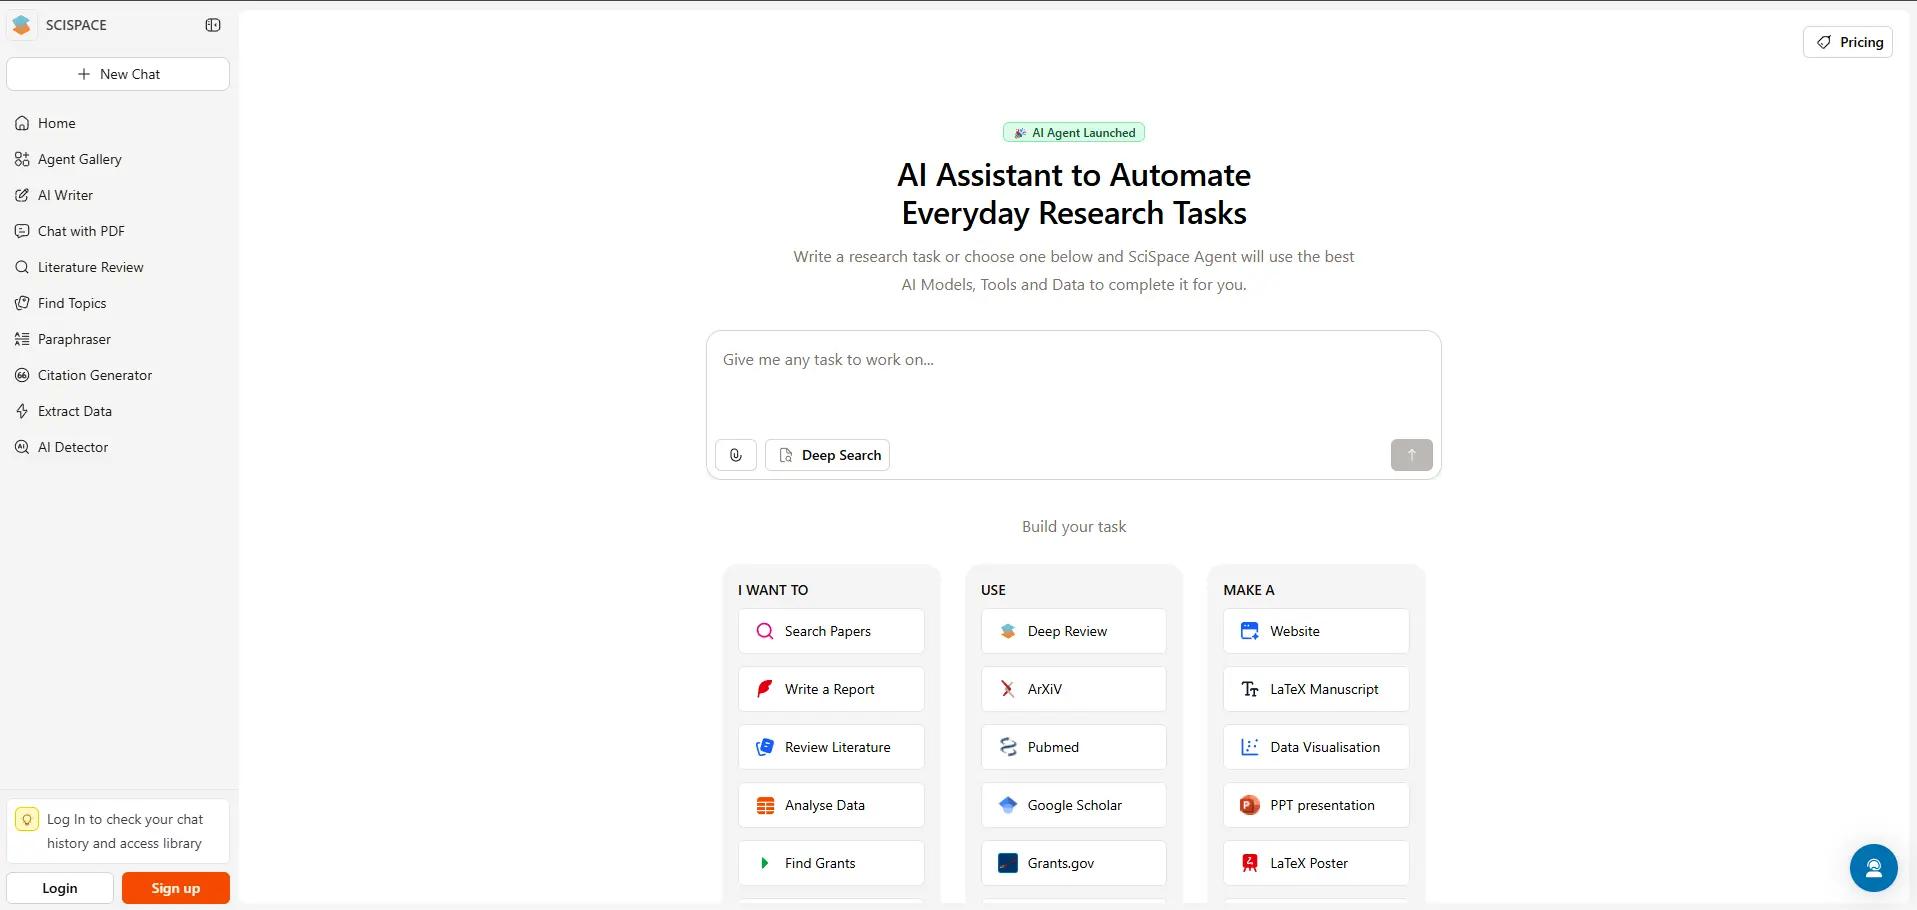
Task: Click the submit arrow button
Action: coord(1411,455)
